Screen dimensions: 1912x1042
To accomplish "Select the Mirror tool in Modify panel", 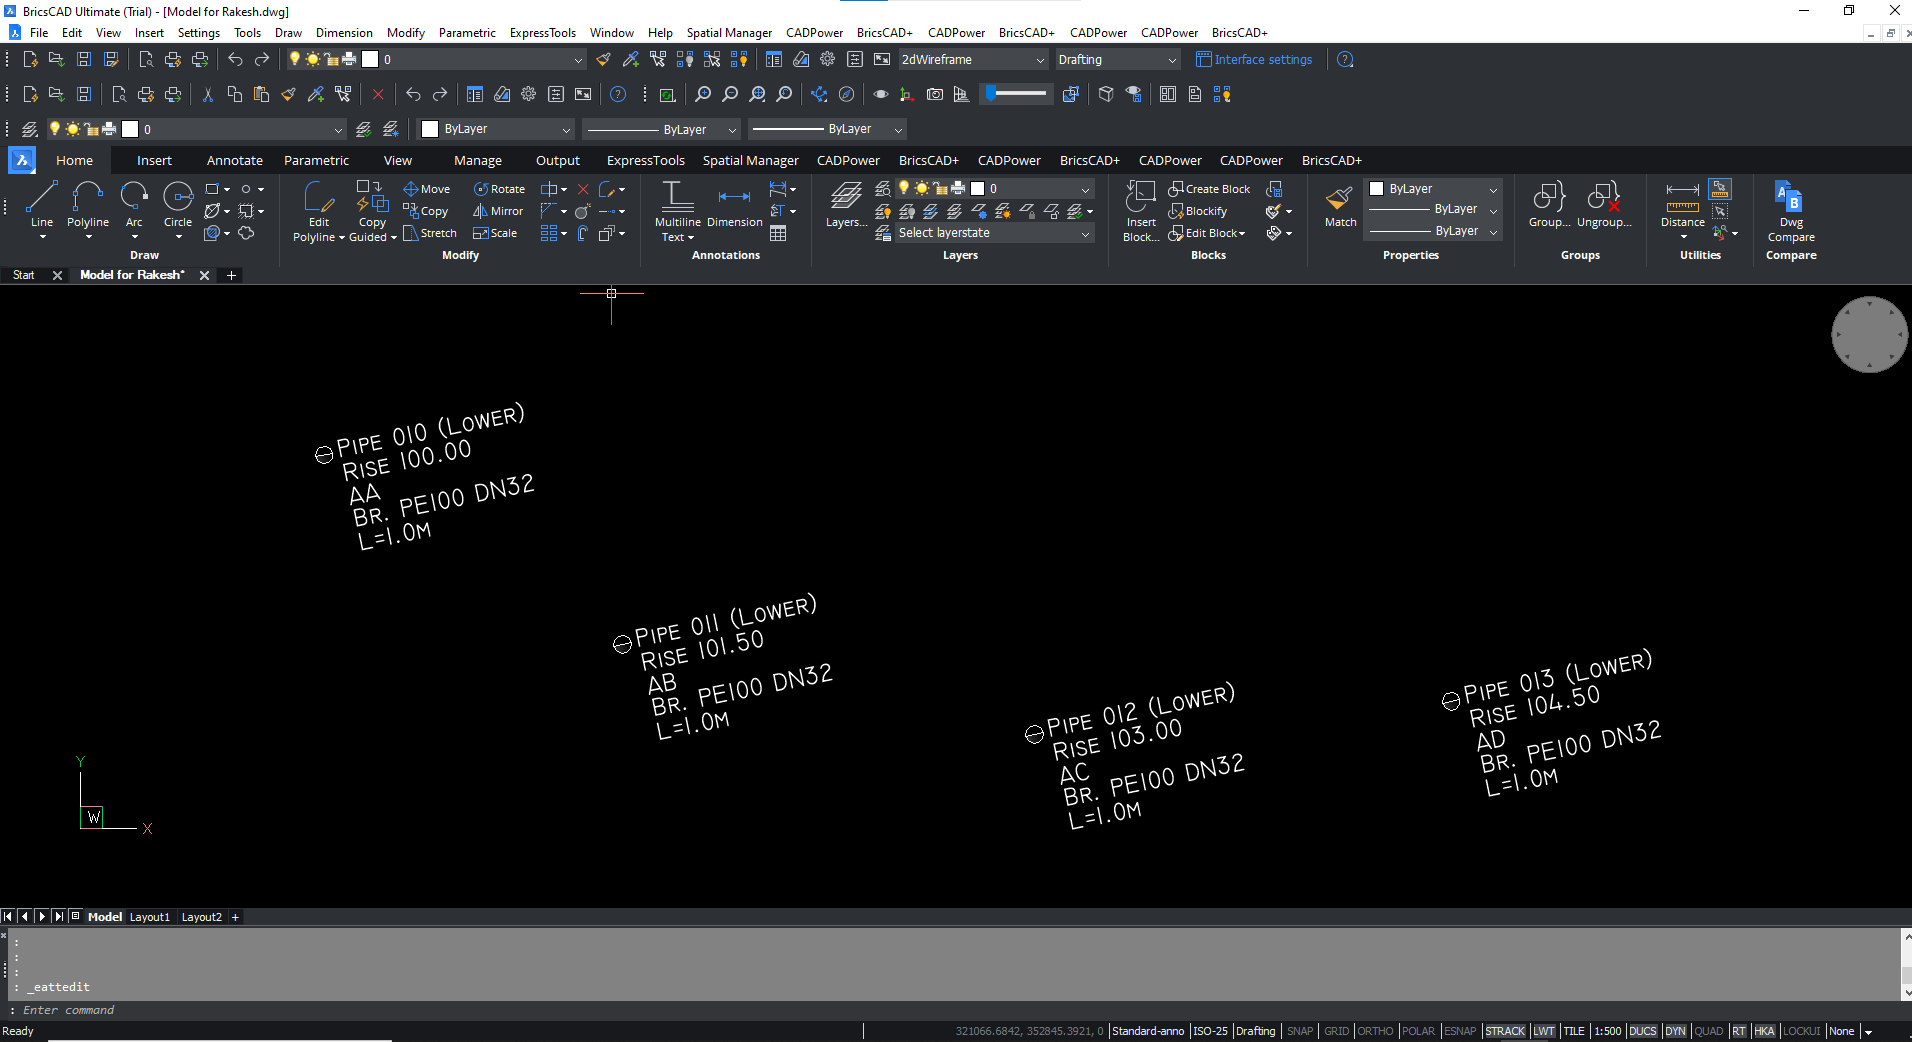I will pos(498,211).
